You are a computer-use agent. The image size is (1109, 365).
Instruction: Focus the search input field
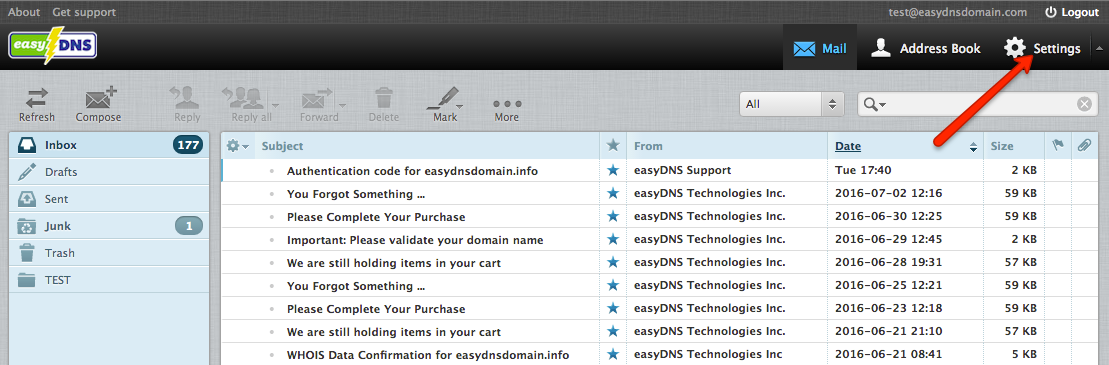[x=981, y=104]
